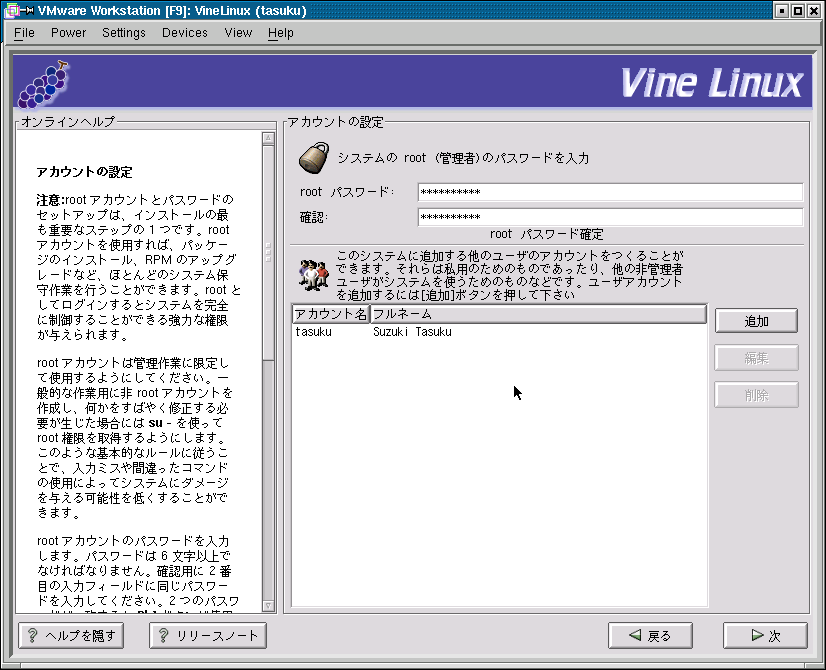This screenshot has height=670, width=826.
Task: Click the フルネーム column header
Action: (538, 315)
